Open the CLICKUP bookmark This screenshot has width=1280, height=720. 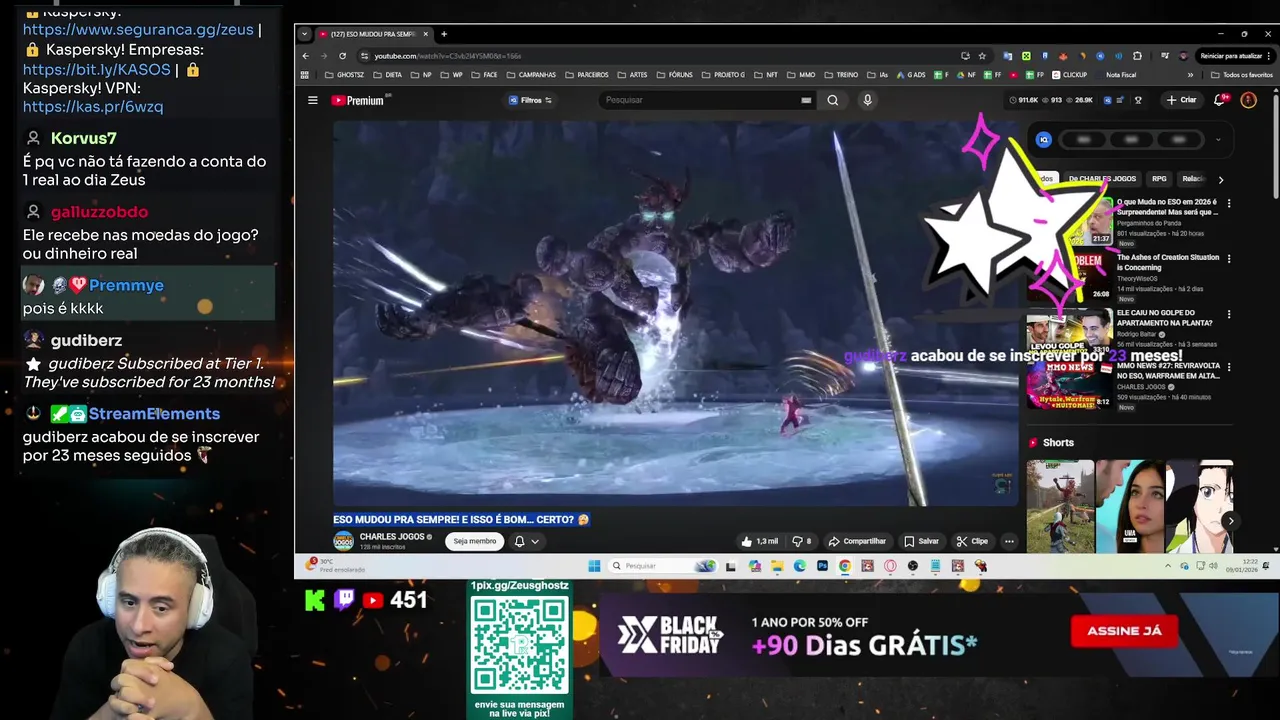(1069, 75)
